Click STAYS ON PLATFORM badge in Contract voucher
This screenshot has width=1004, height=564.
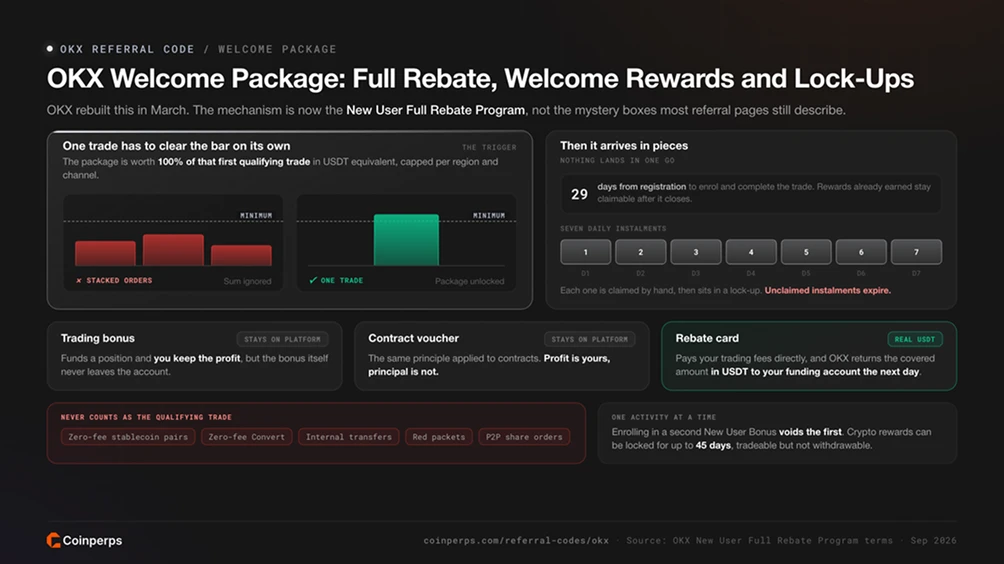click(x=590, y=339)
